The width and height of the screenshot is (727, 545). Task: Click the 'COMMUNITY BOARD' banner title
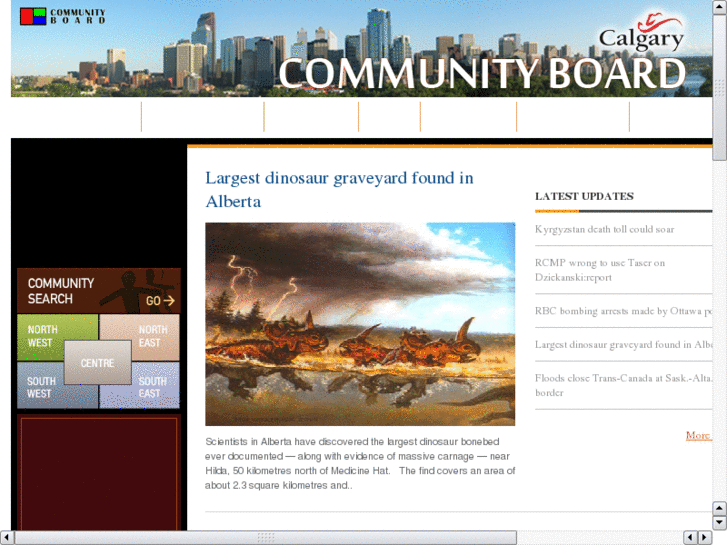[482, 73]
